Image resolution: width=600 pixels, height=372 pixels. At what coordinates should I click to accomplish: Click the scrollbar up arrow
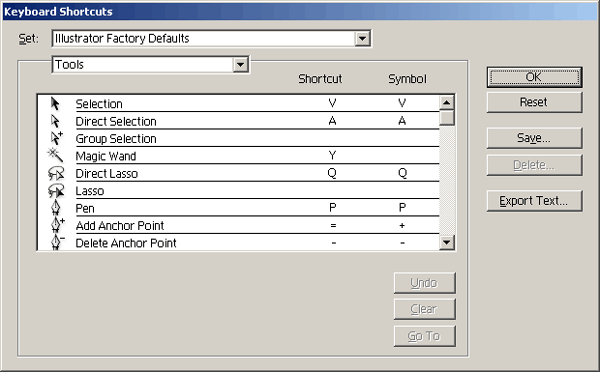[x=447, y=102]
